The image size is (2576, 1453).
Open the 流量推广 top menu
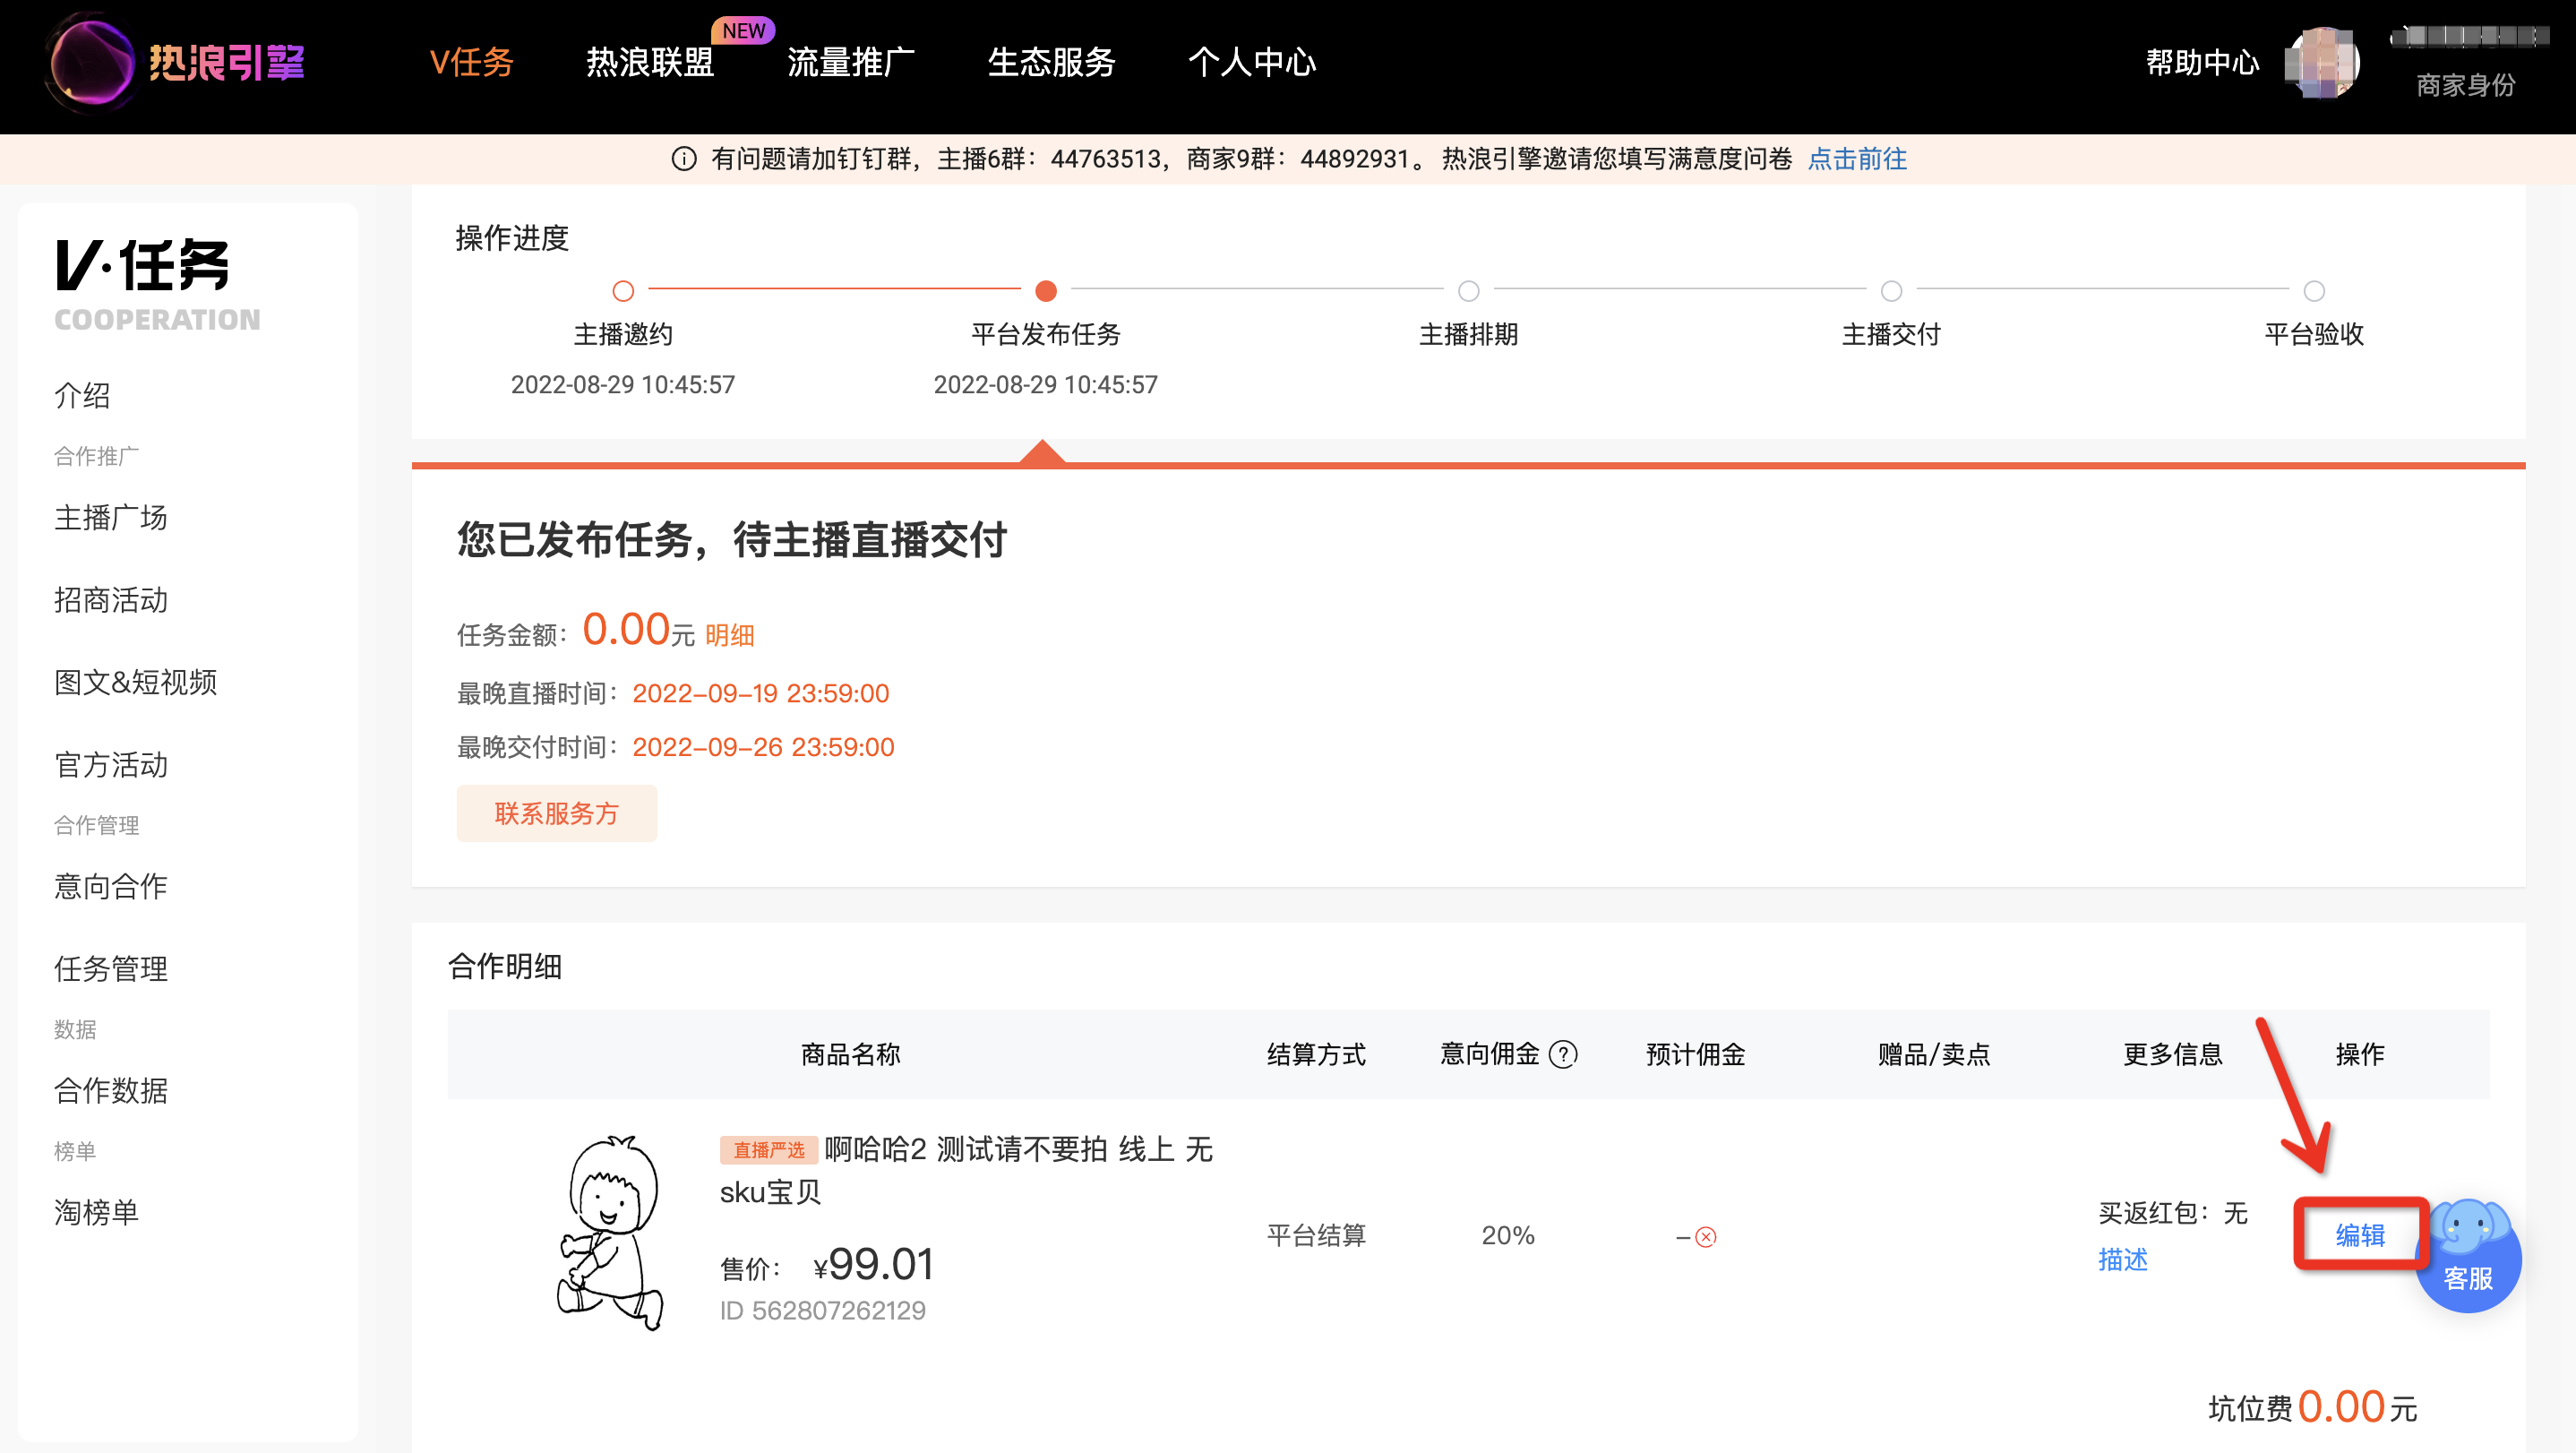coord(851,62)
